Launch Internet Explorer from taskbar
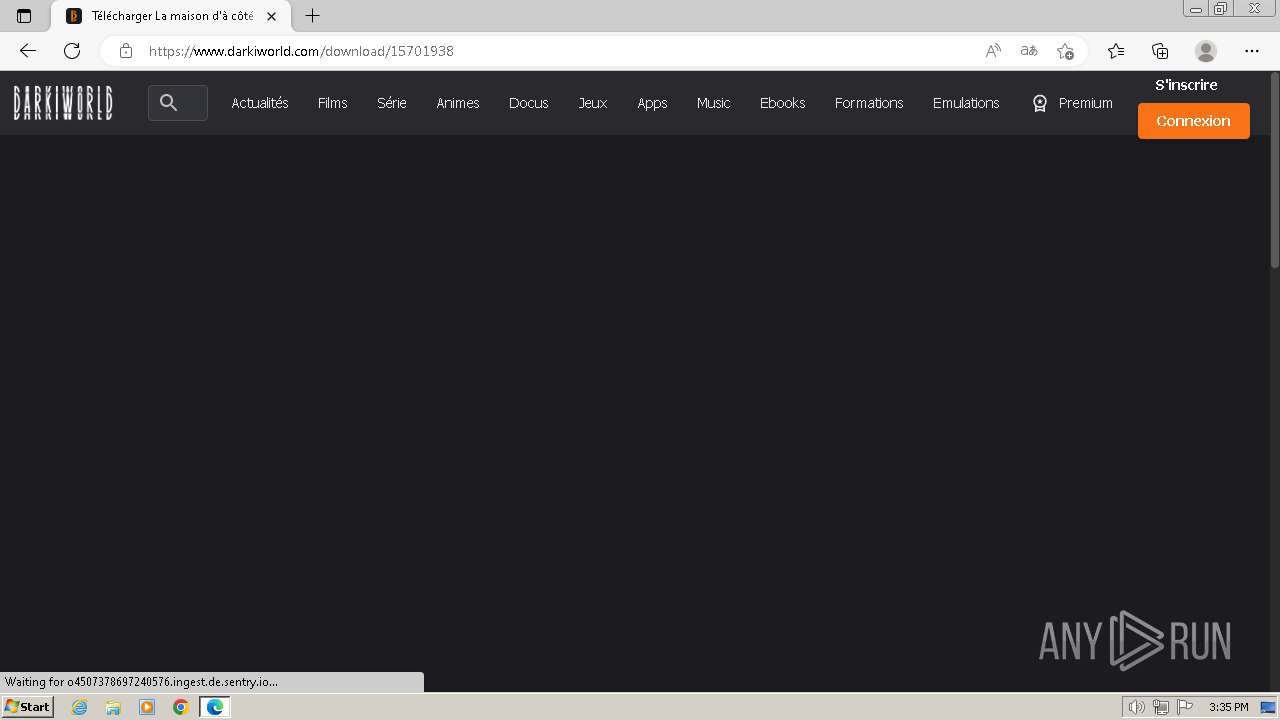The width and height of the screenshot is (1280, 720). (79, 707)
